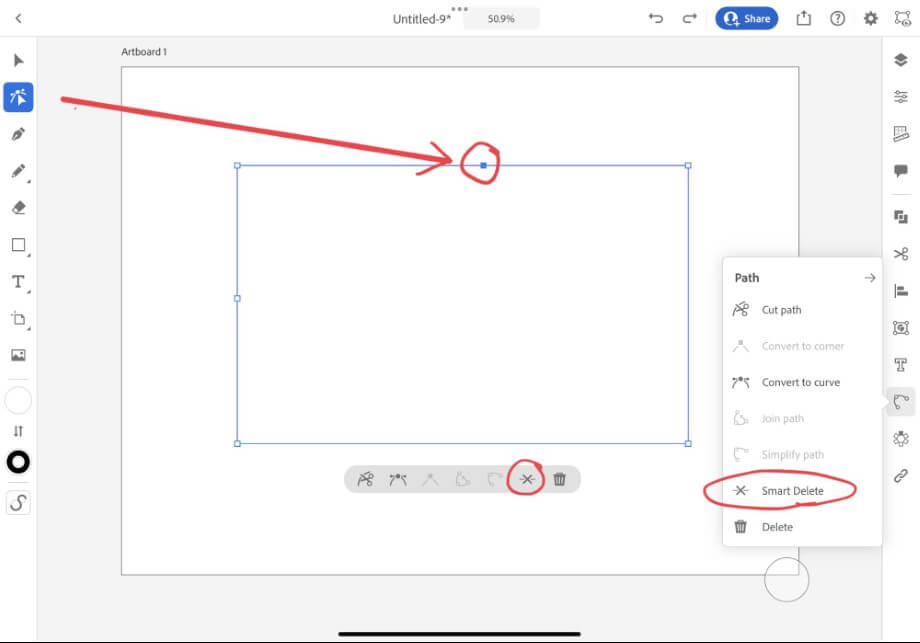The image size is (920, 643).
Task: Tap Smart Delete in floating toolbar
Action: pyautogui.click(x=527, y=479)
